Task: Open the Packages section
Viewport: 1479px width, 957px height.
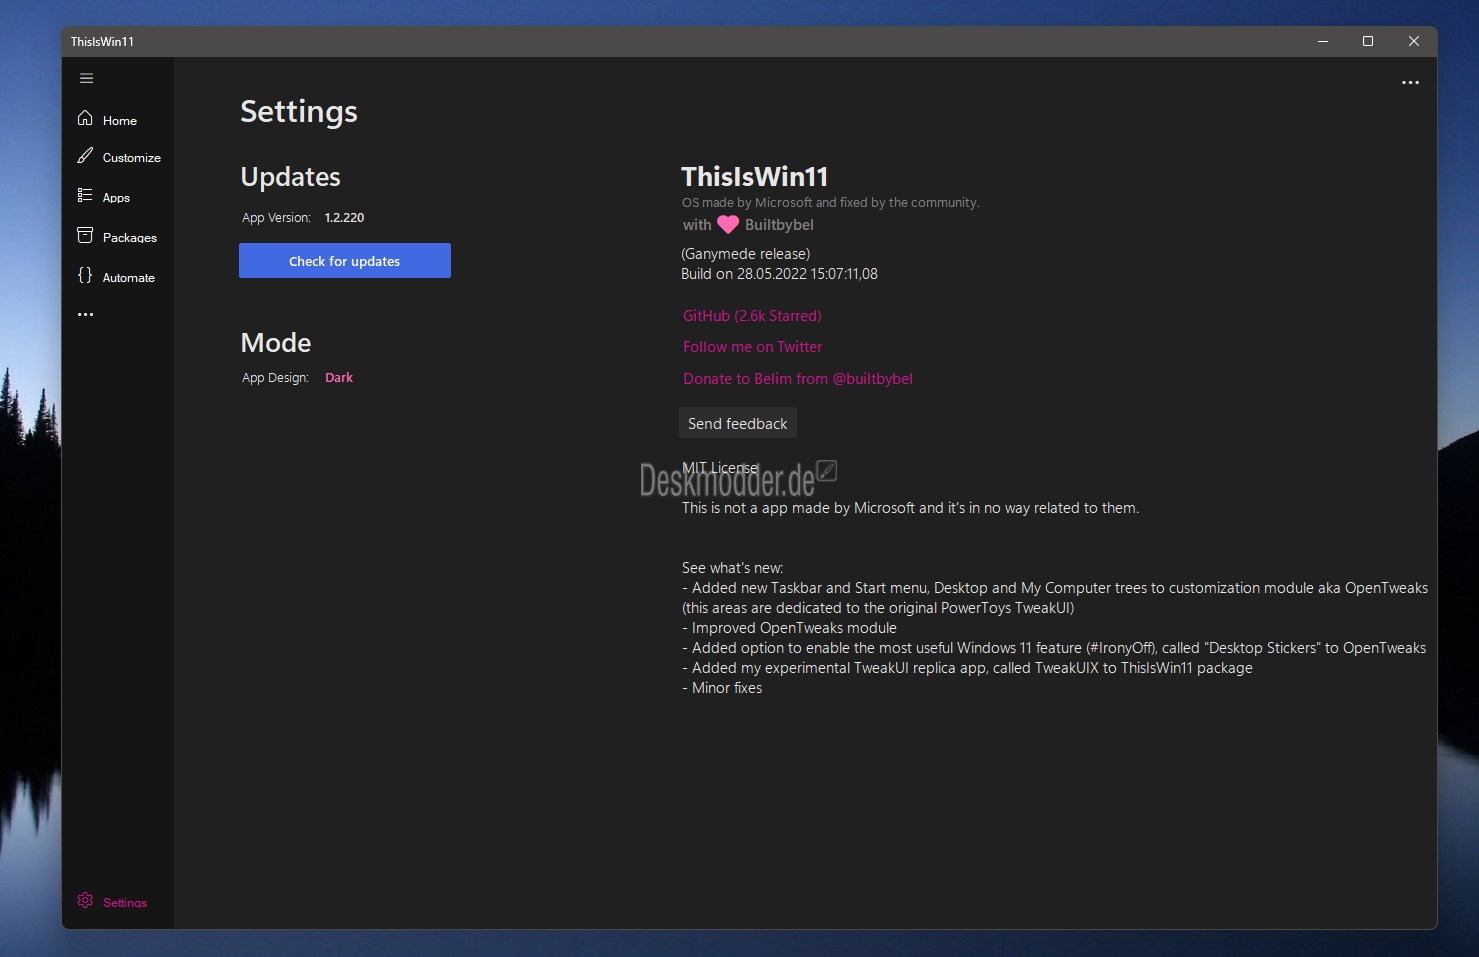Action: (130, 238)
